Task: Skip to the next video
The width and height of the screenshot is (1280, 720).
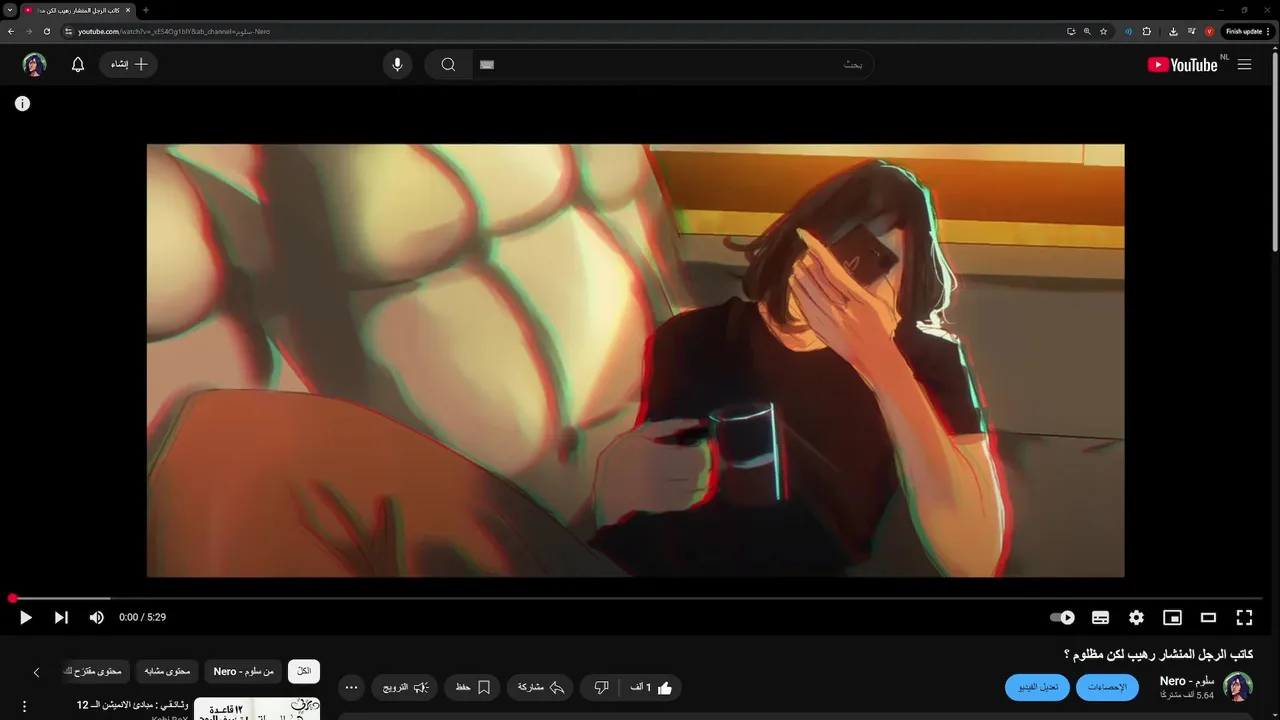Action: pos(61,618)
